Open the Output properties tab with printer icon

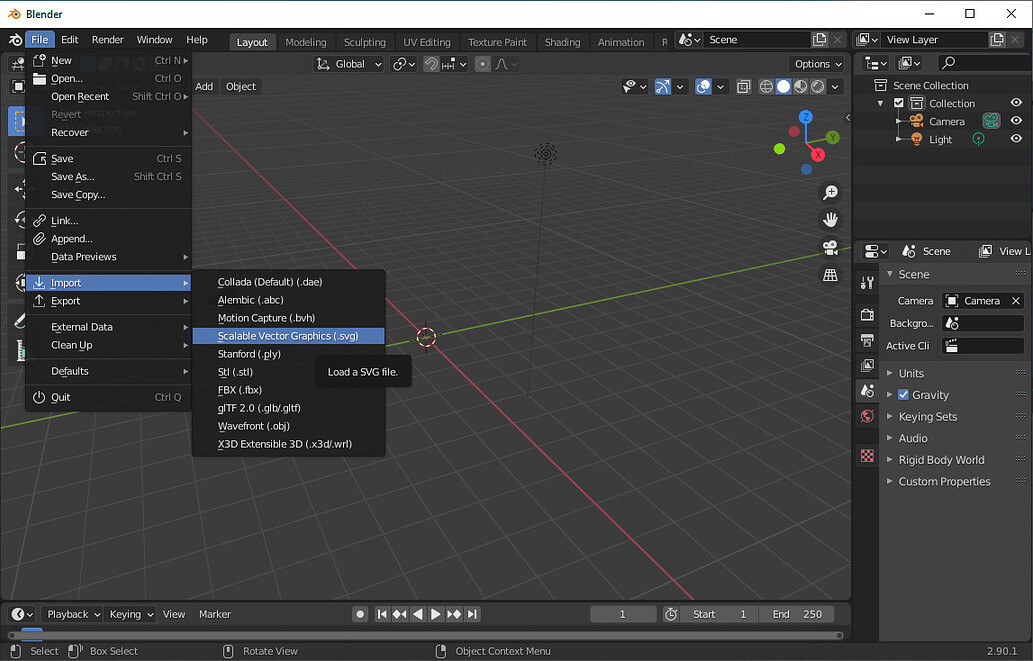click(x=866, y=340)
